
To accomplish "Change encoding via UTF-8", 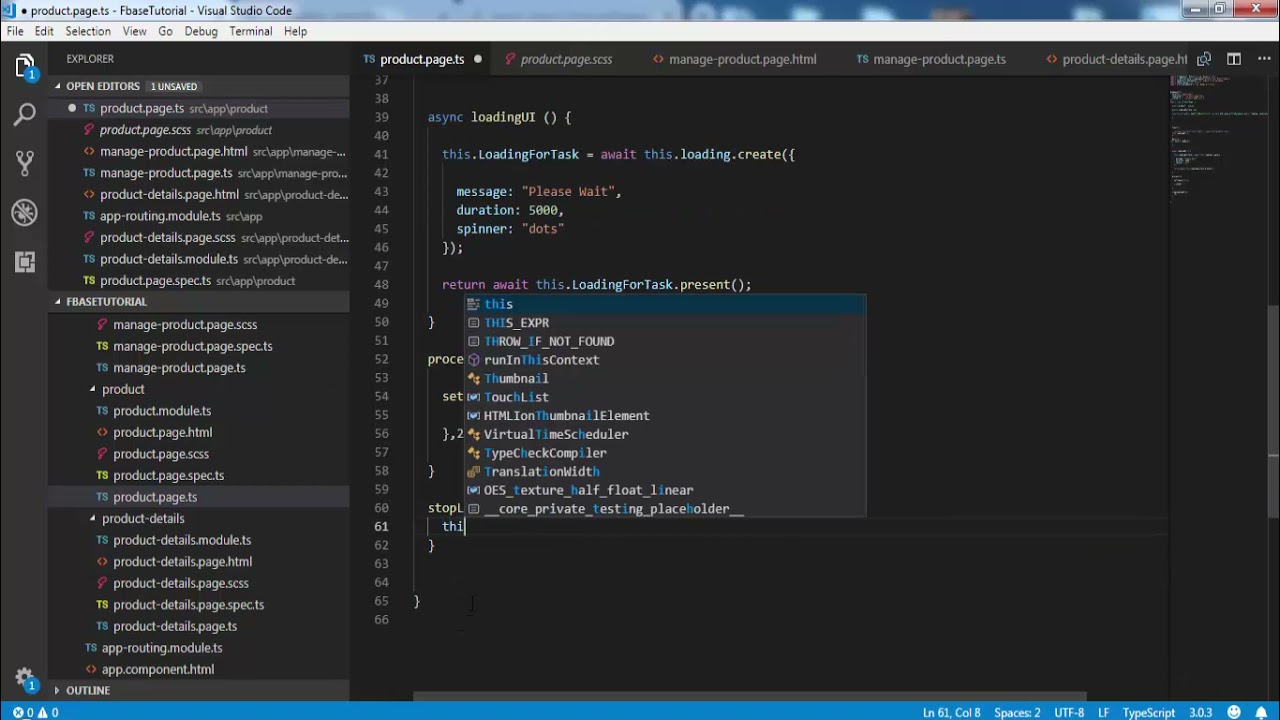I will pos(1068,713).
